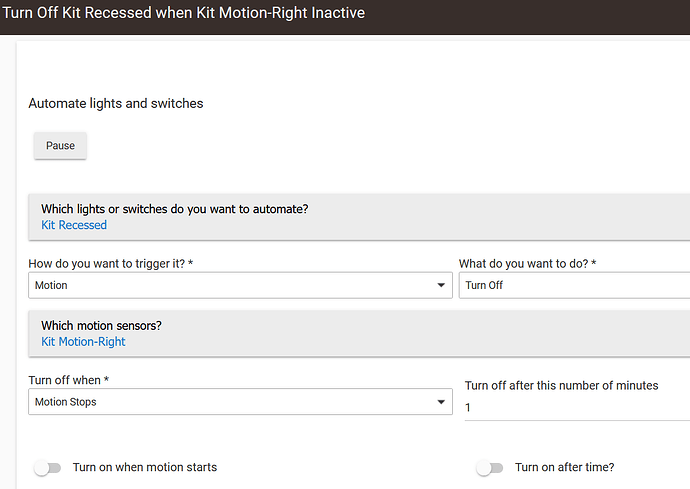This screenshot has width=690, height=489.
Task: Enable the 'Turn on when motion starts' switch
Action: (x=48, y=468)
